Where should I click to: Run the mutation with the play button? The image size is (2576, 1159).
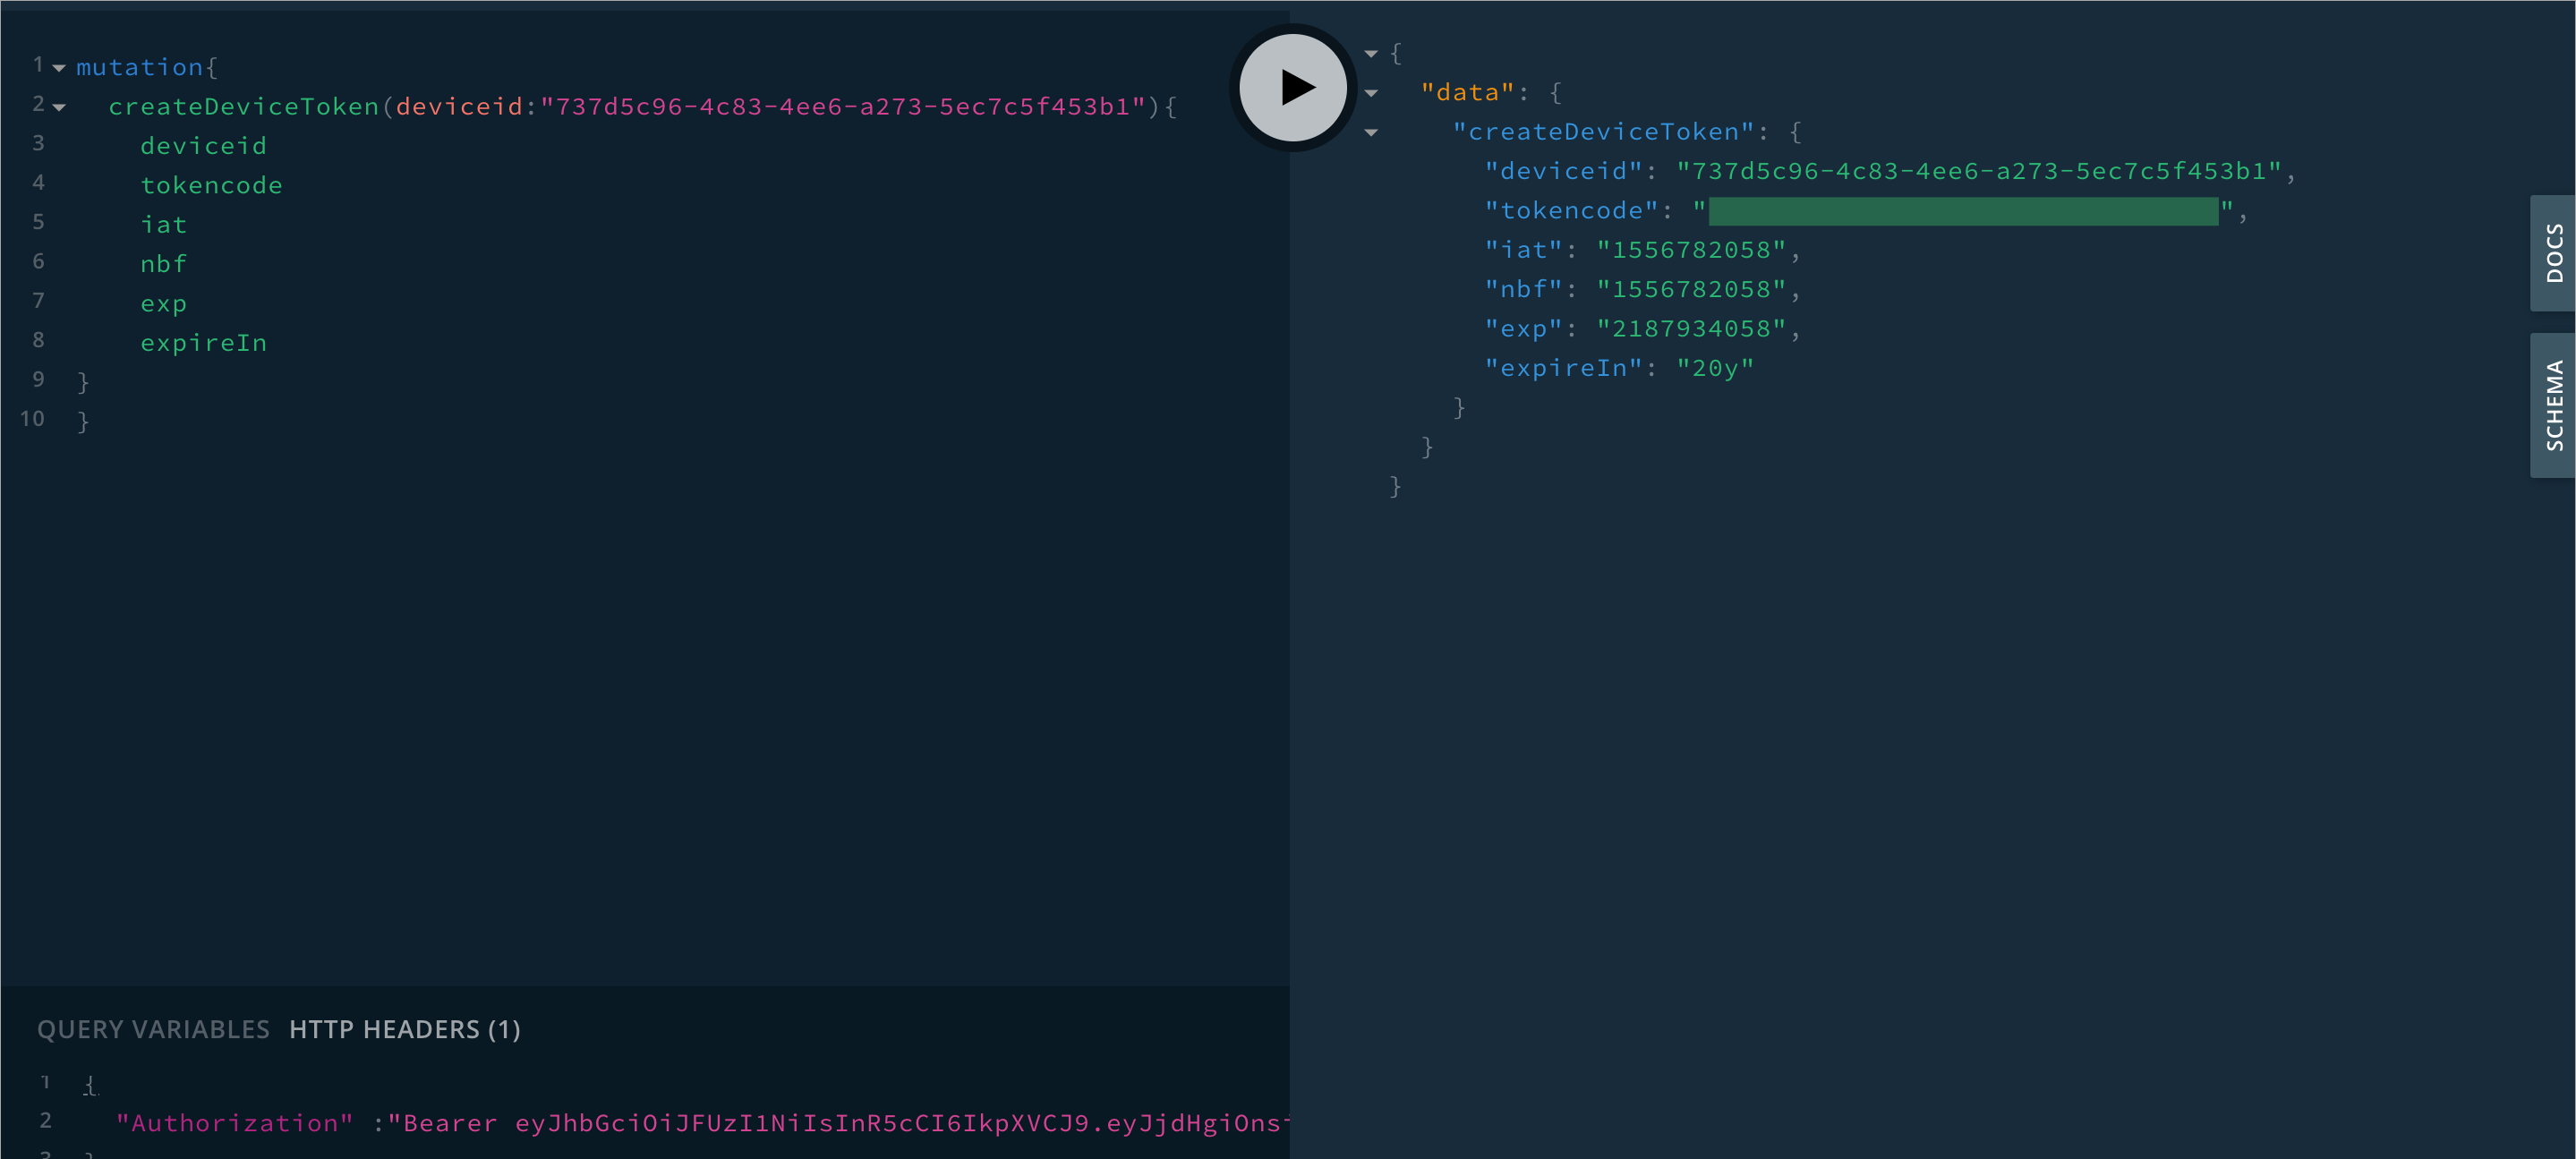tap(1293, 88)
